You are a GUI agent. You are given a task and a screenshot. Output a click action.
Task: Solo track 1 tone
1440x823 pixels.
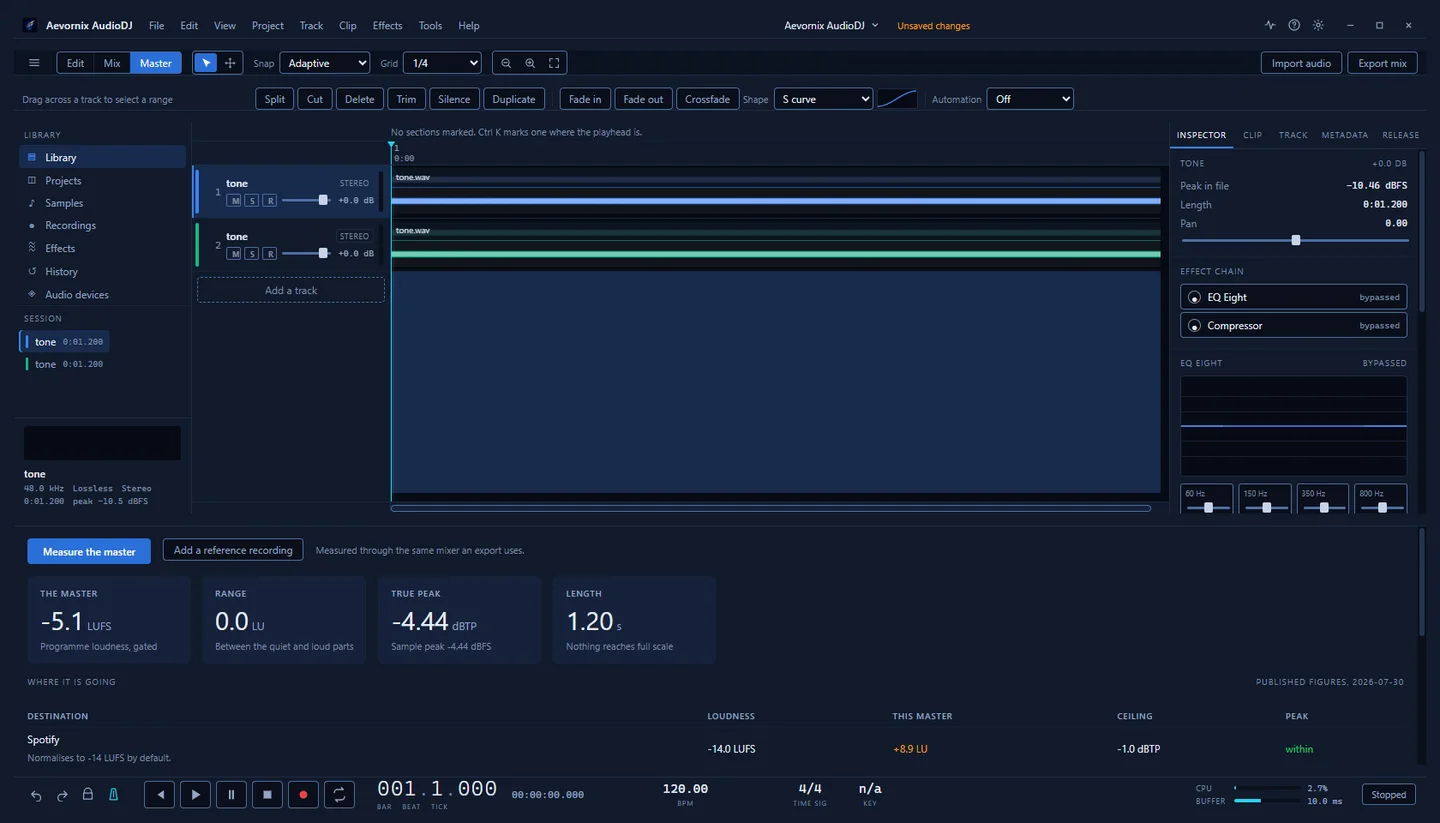pos(252,200)
